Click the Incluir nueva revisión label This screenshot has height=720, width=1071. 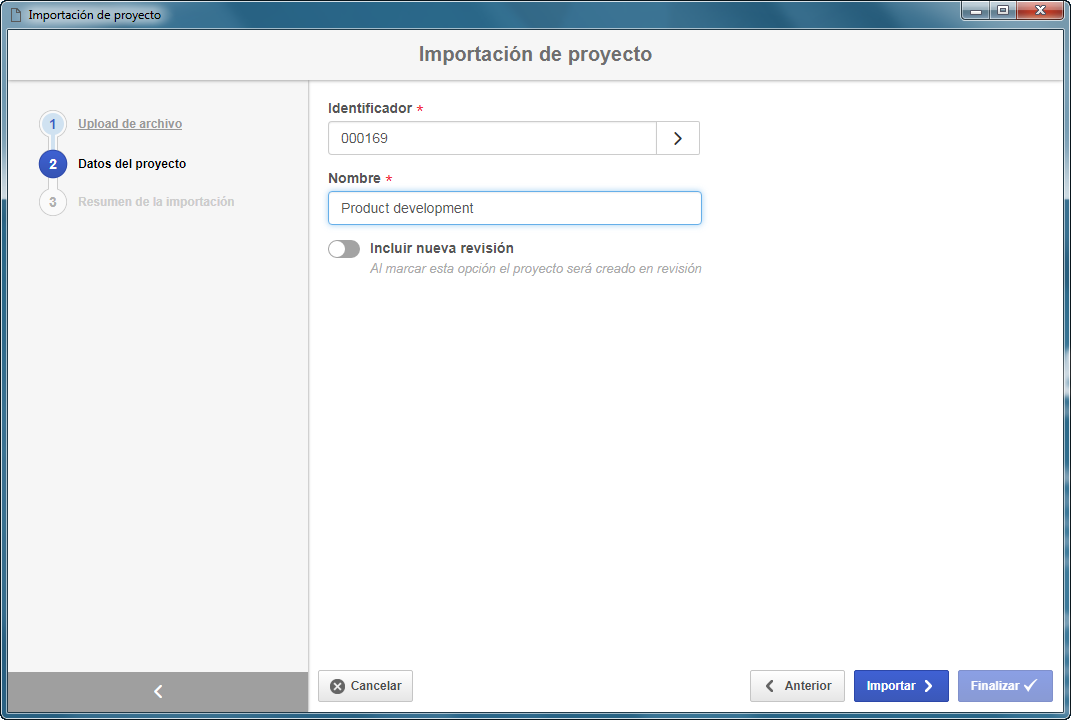tap(442, 248)
